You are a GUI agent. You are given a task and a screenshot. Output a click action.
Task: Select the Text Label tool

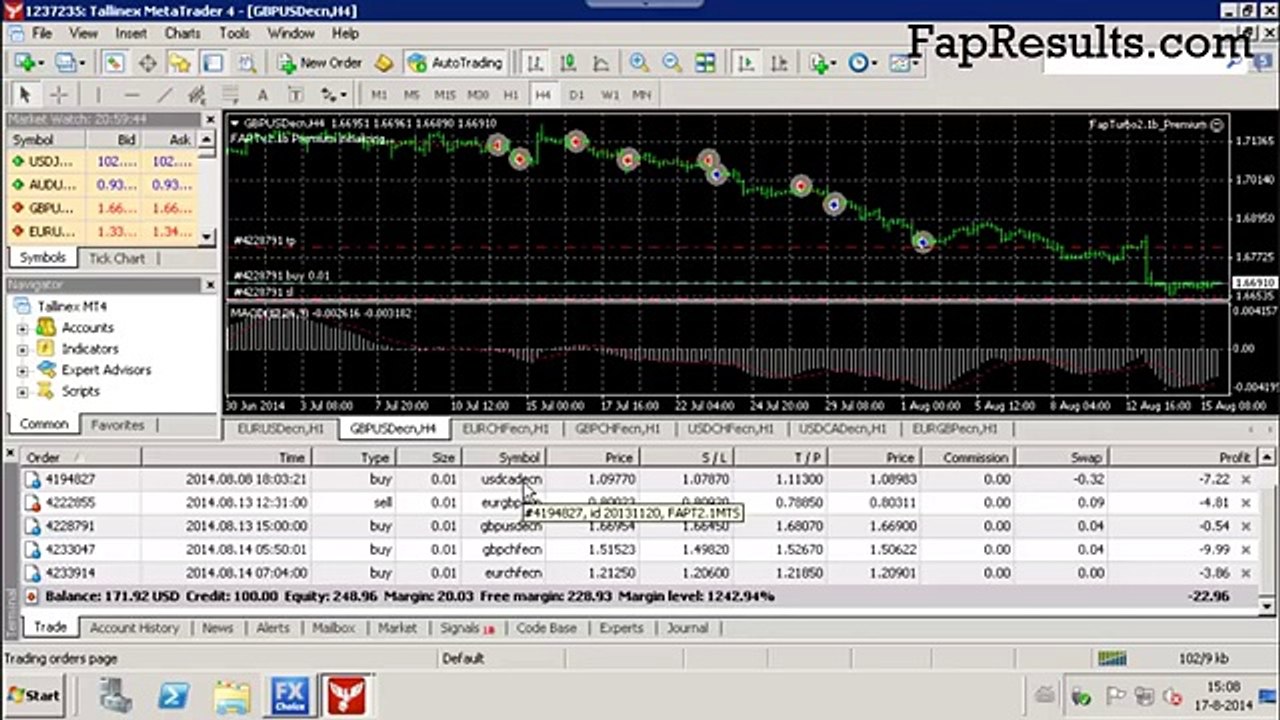(296, 95)
